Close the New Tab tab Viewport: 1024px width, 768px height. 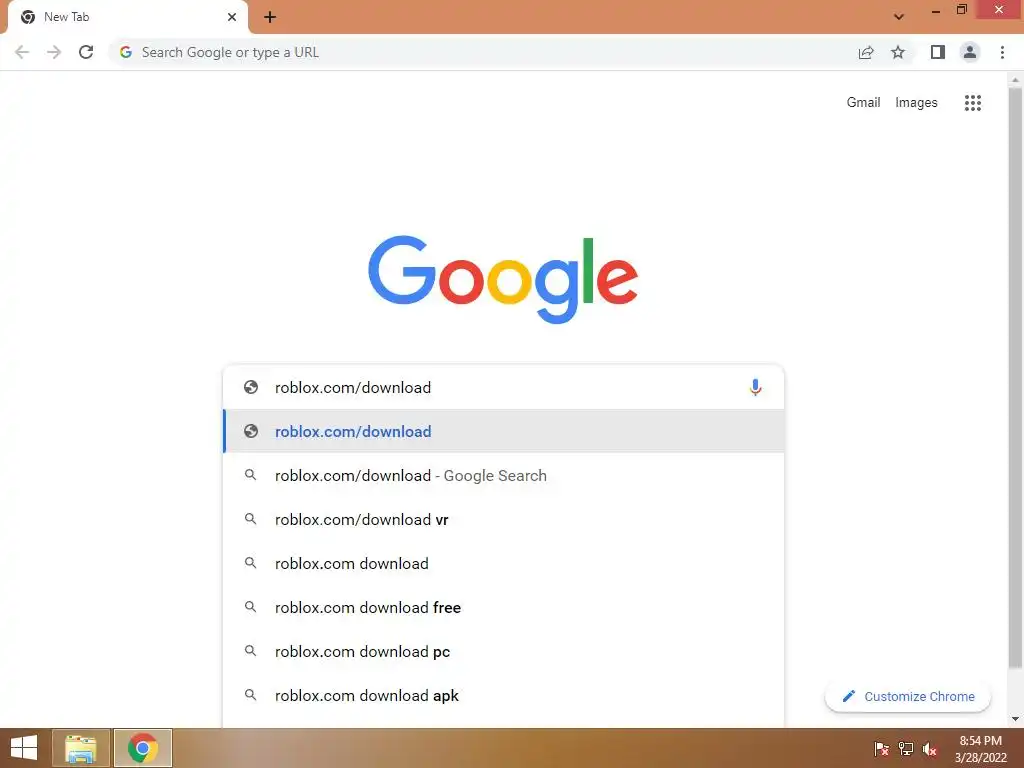pos(232,17)
